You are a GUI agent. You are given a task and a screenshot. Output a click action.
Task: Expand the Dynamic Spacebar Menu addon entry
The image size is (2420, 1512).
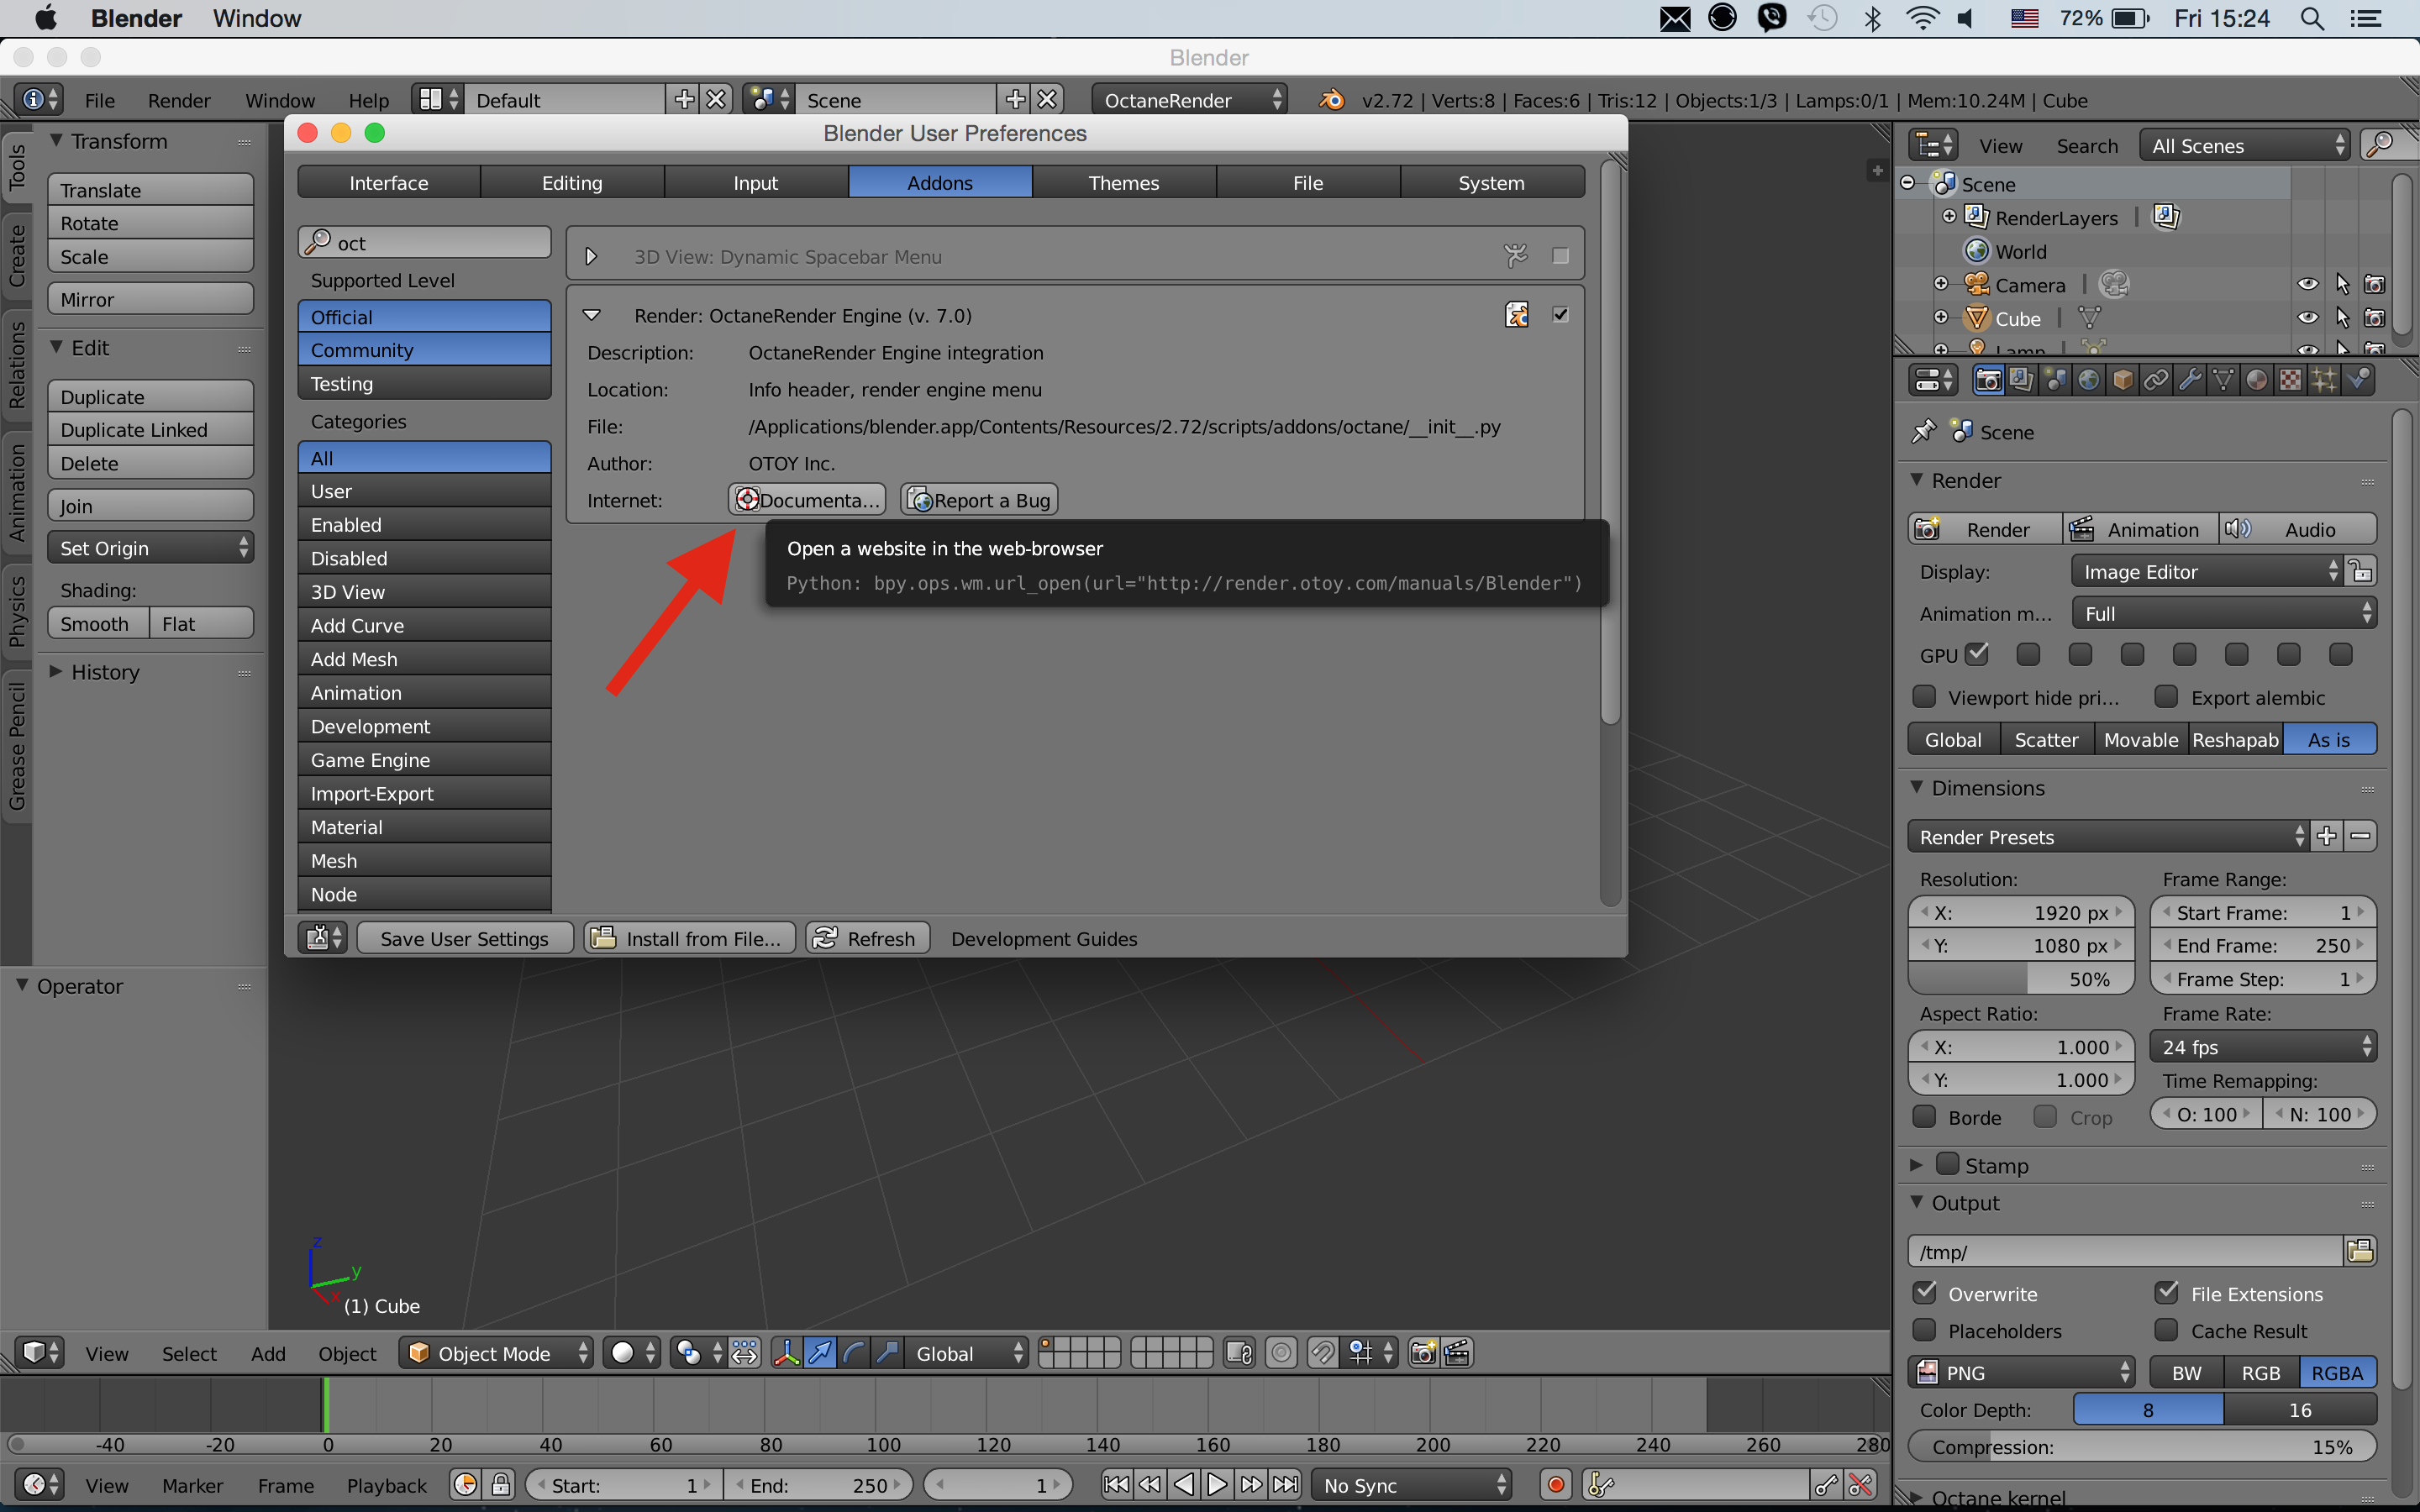[x=591, y=256]
